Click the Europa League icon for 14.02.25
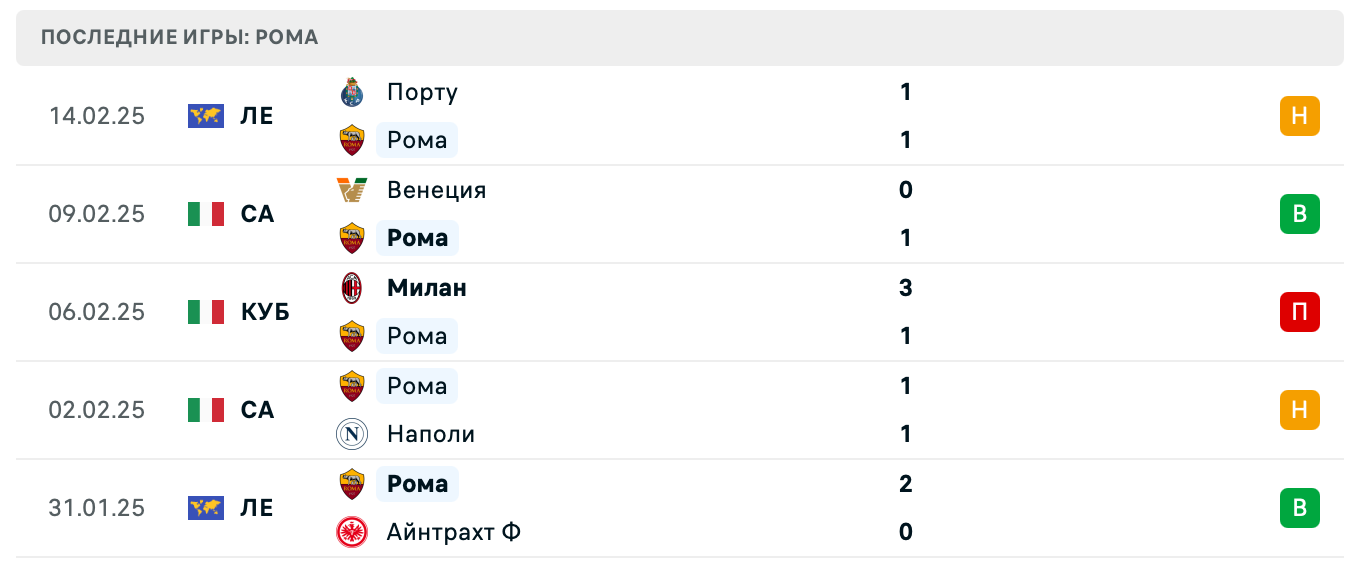Viewport: 1360px width, 576px height. (206, 116)
